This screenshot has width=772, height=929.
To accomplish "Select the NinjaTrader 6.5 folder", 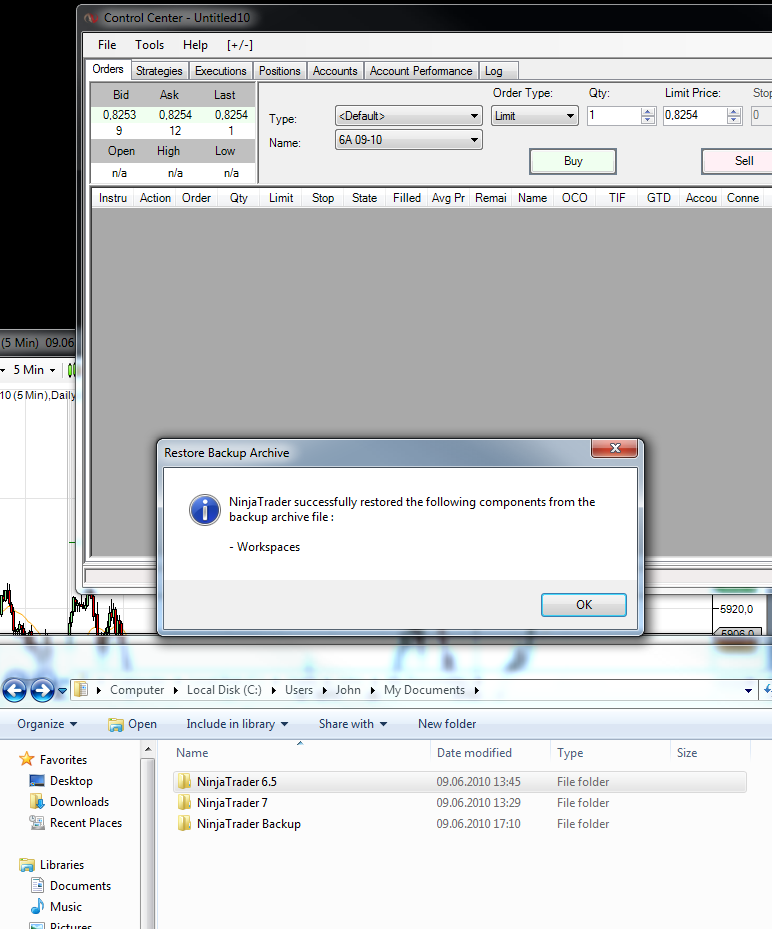I will (460, 782).
